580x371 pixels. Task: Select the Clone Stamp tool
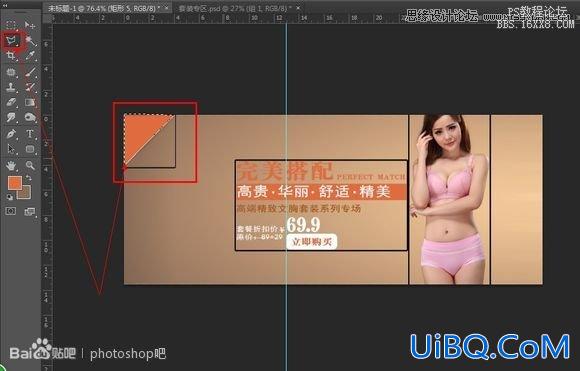11,87
